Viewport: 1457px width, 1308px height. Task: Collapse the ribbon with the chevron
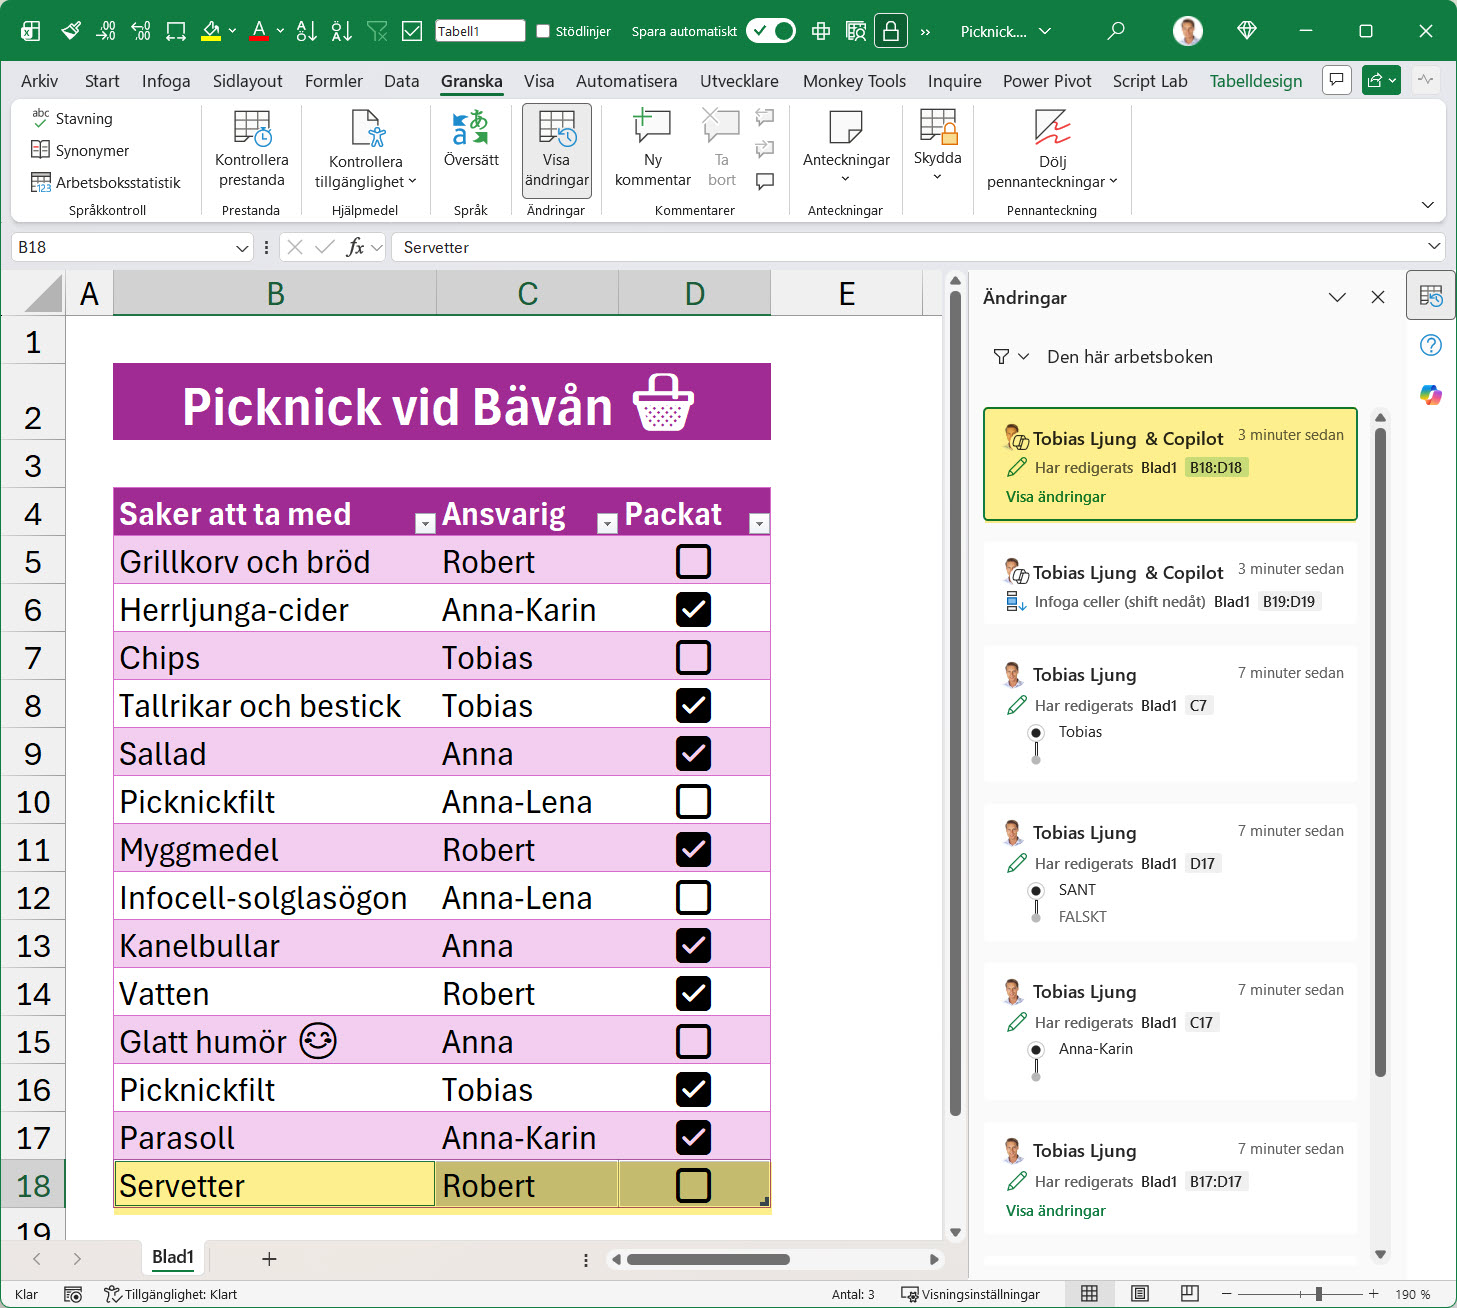[1428, 204]
